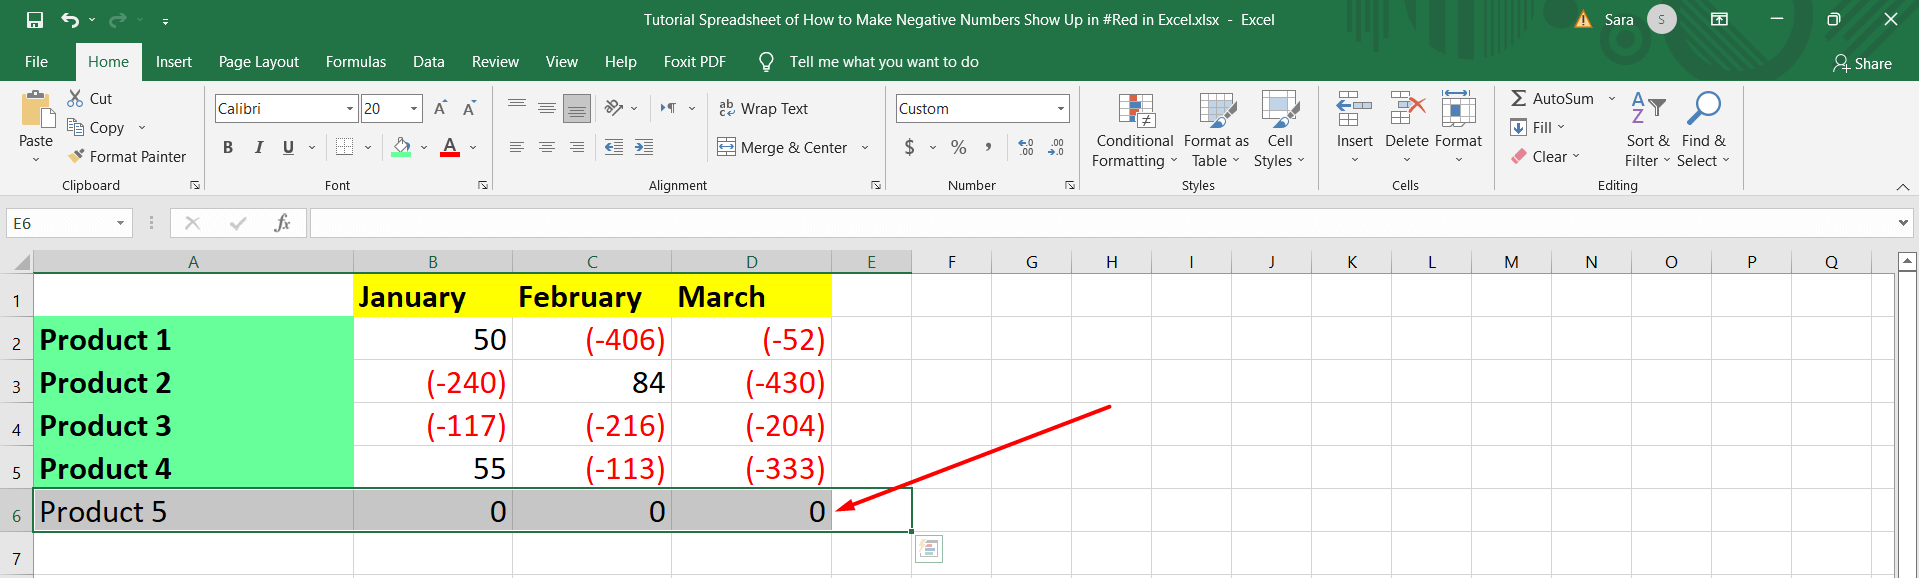1919x578 pixels.
Task: Click the Orientation text-angle icon
Action: (x=614, y=108)
